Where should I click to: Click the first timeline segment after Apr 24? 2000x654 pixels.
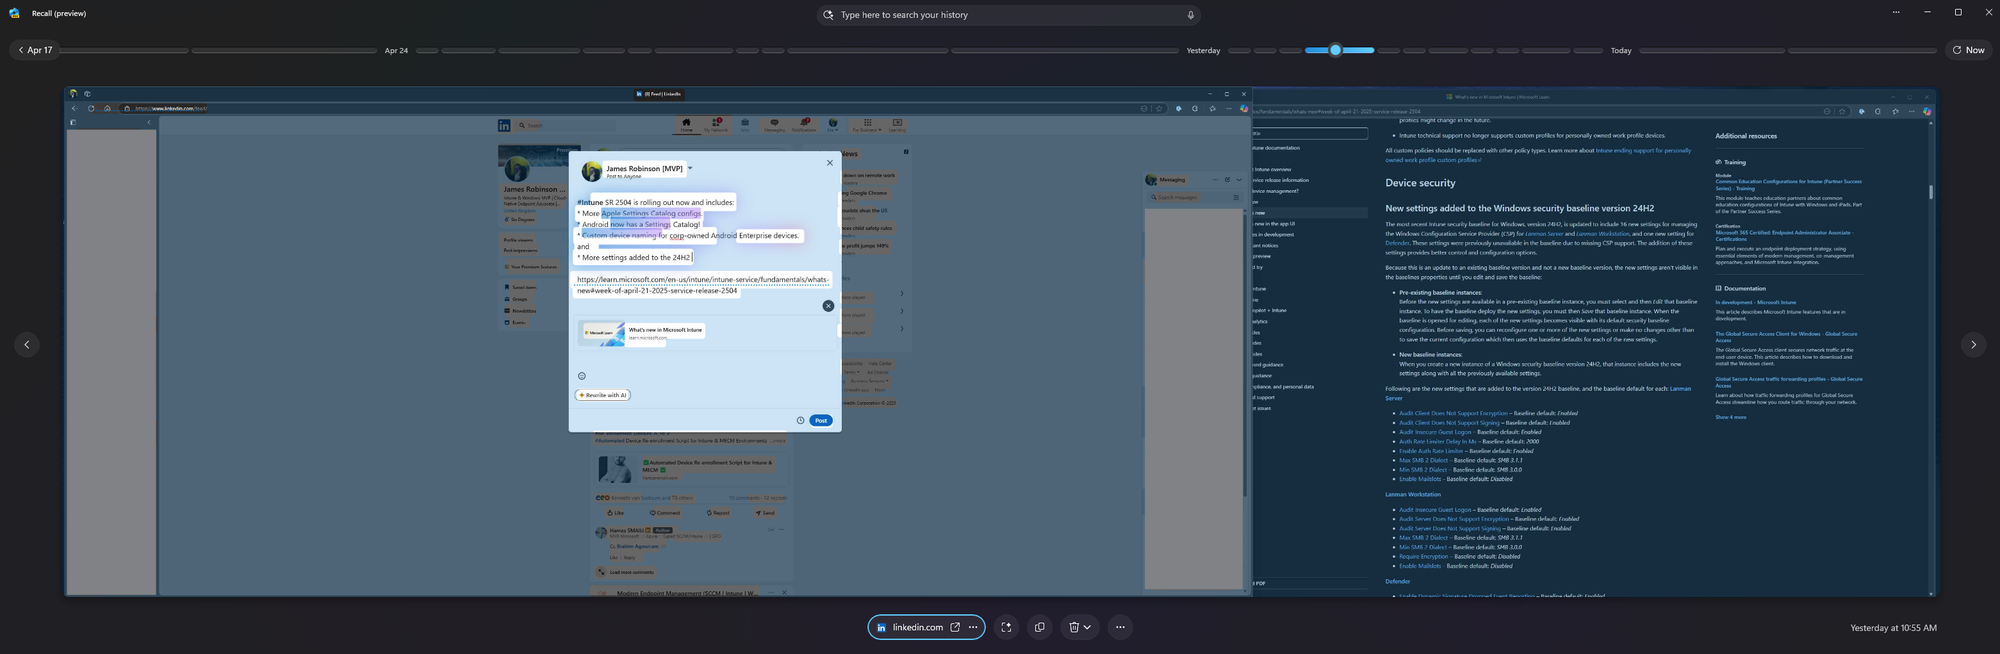428,50
